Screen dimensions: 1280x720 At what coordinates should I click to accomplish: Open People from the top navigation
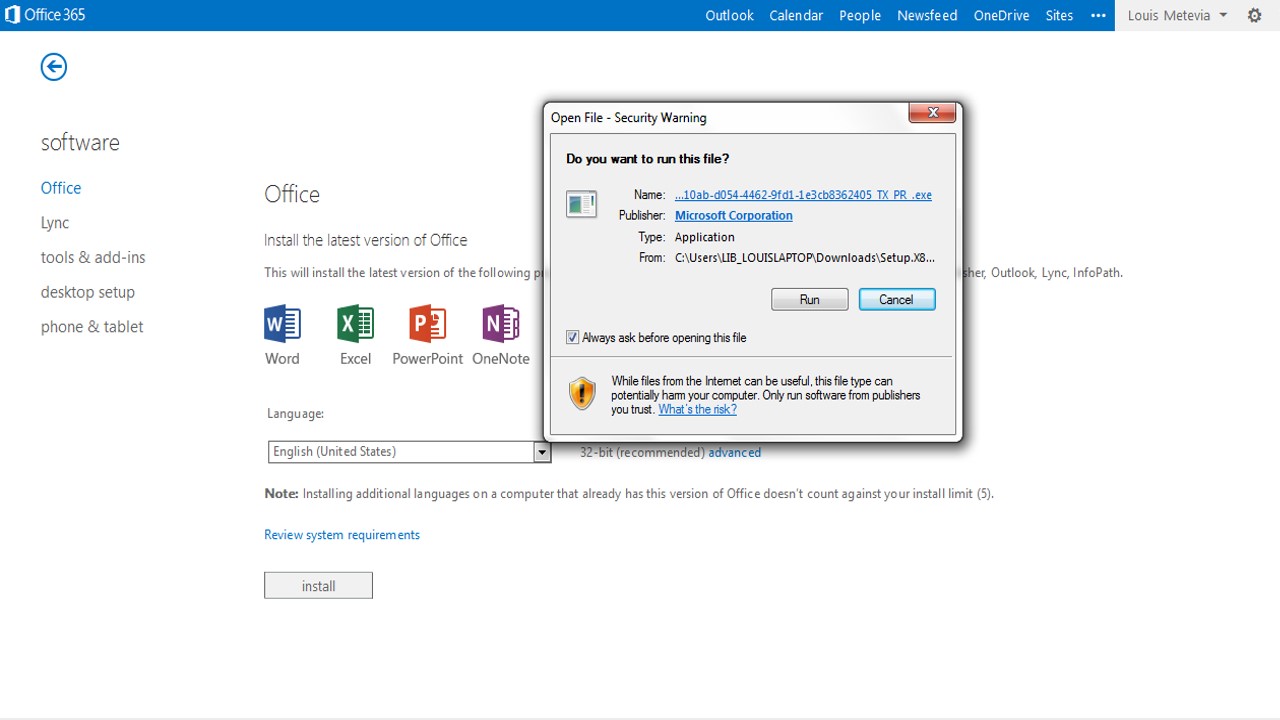pos(860,15)
